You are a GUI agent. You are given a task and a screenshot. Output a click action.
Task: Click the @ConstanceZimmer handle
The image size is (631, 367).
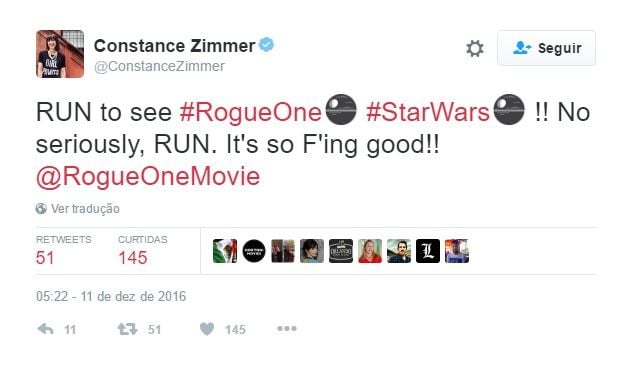coord(159,66)
